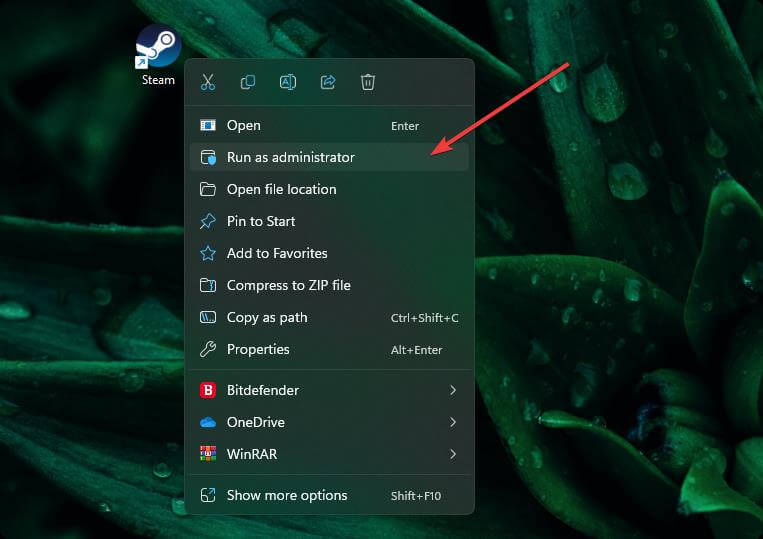Click the Ctrl+Shift+C shortcut text

point(424,318)
